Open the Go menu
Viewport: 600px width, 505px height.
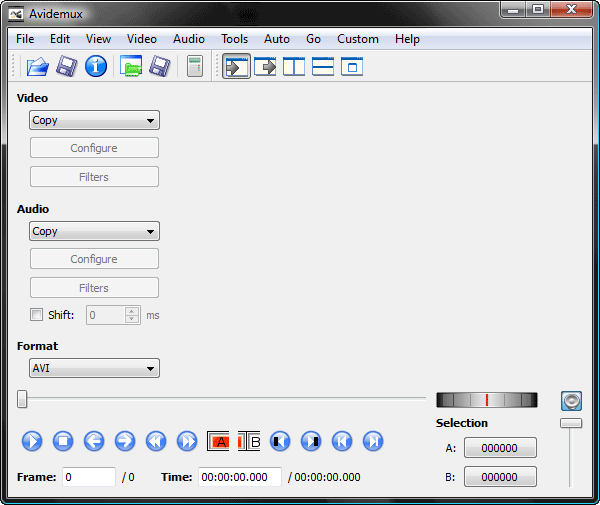pos(313,39)
